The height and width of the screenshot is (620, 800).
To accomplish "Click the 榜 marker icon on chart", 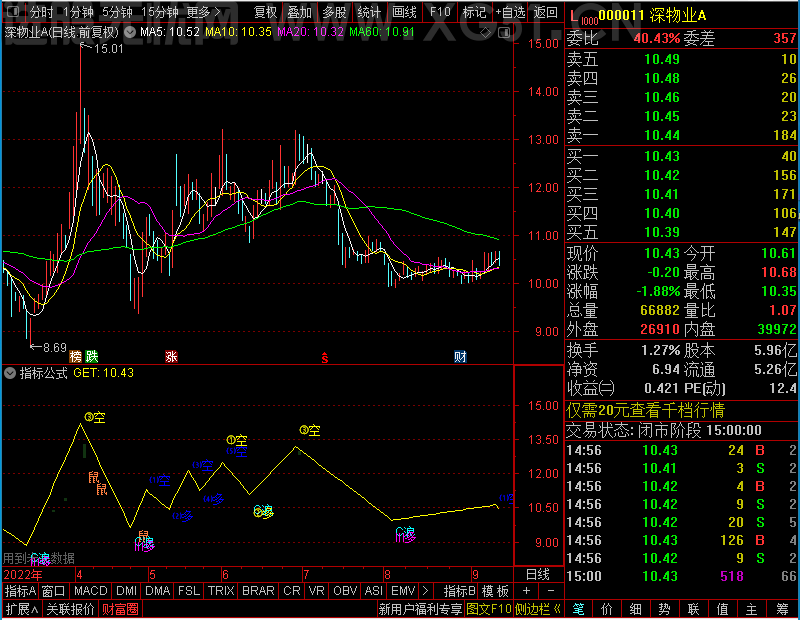I will (76, 356).
